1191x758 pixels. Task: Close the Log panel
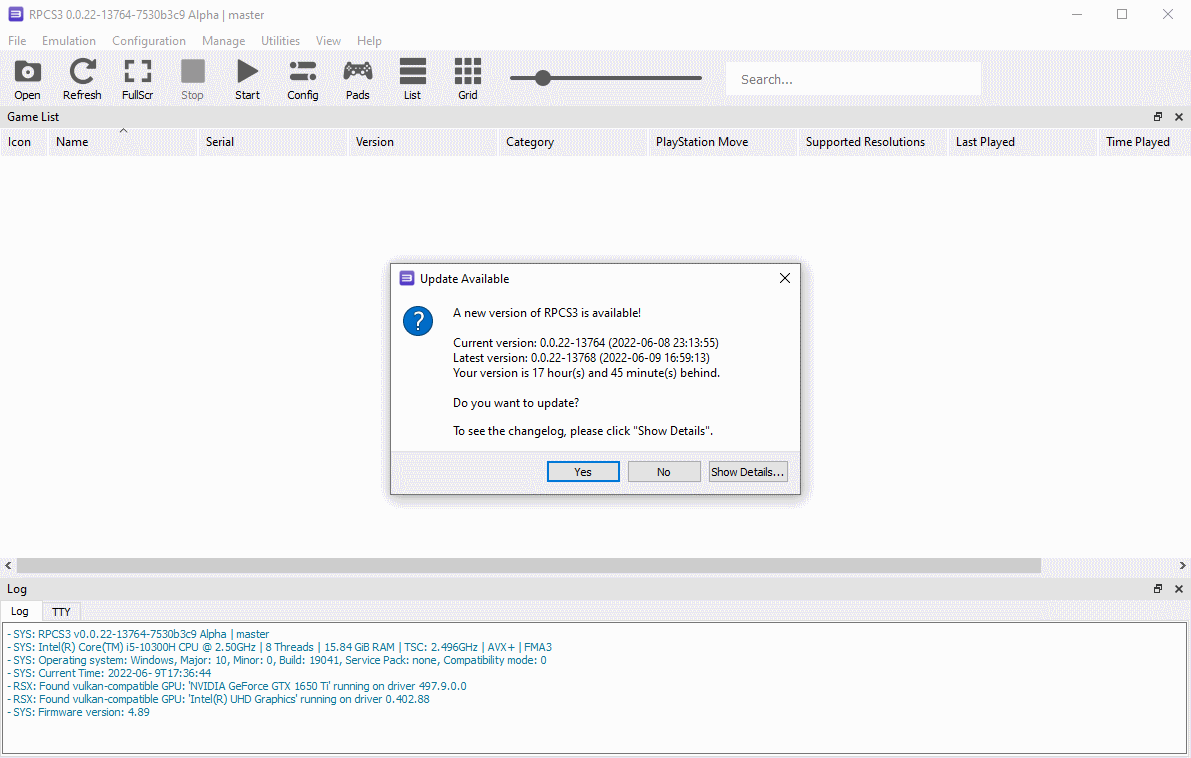pyautogui.click(x=1178, y=589)
